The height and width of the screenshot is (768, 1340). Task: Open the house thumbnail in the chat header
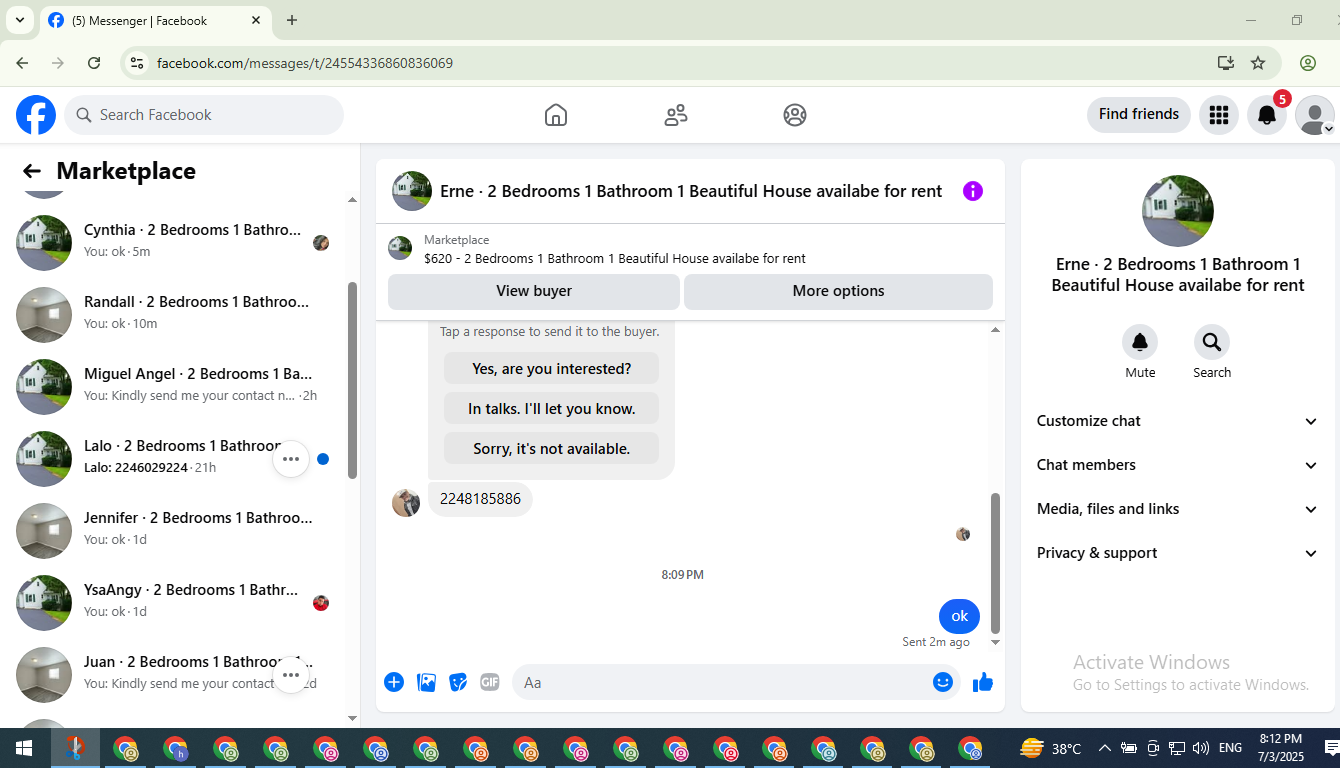pyautogui.click(x=412, y=191)
